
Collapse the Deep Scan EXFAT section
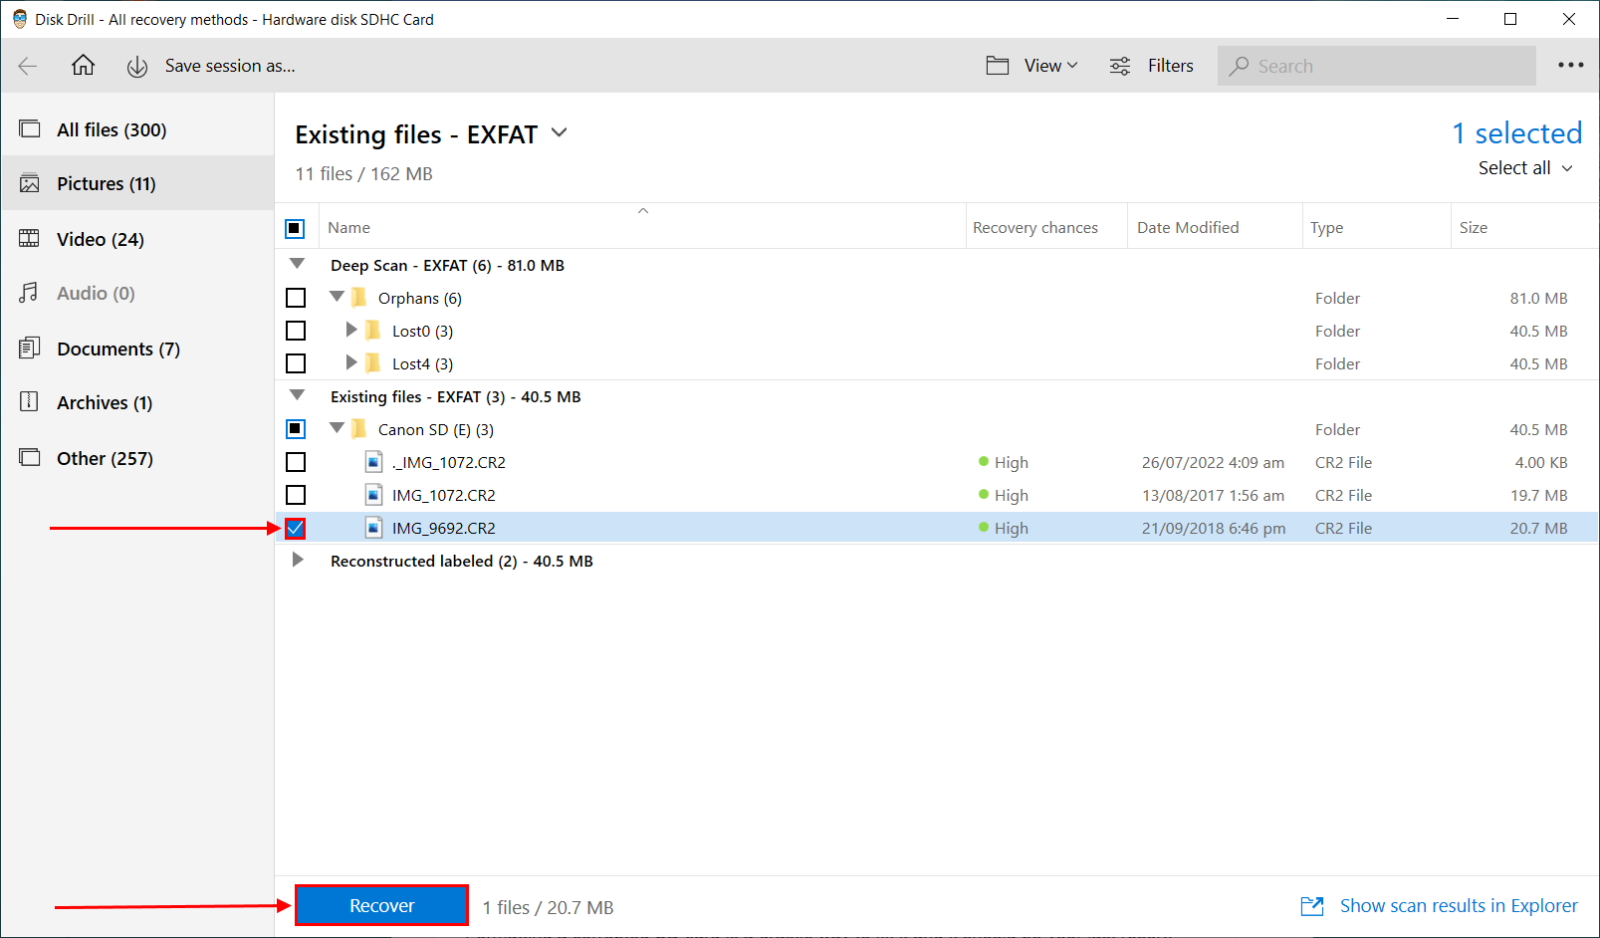[x=297, y=263]
